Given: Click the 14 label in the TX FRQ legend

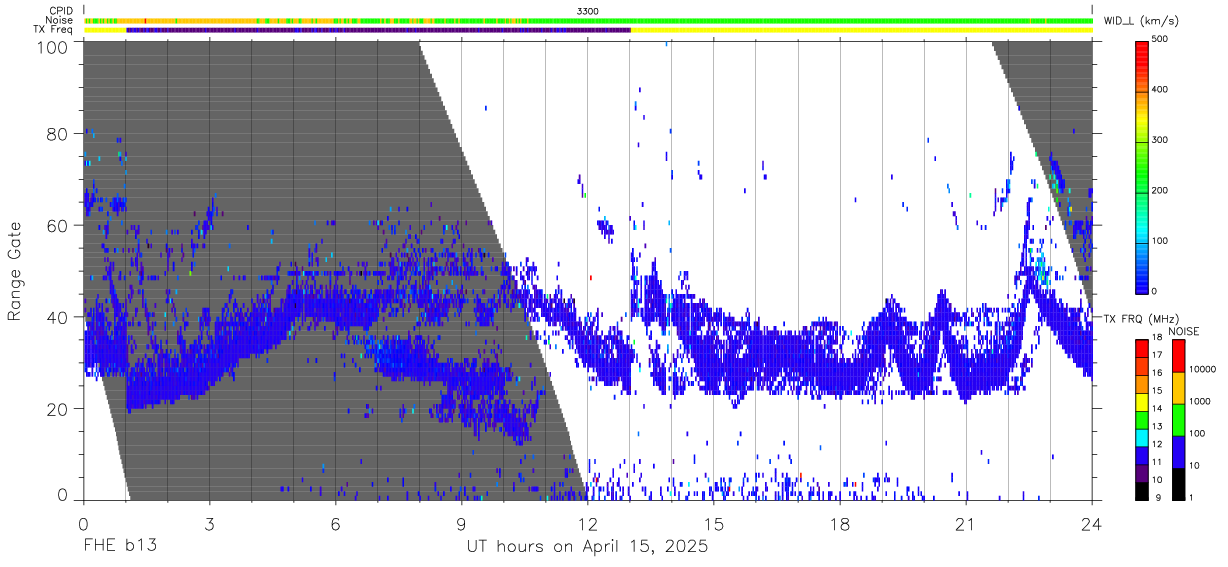Looking at the screenshot, I should coord(1157,408).
